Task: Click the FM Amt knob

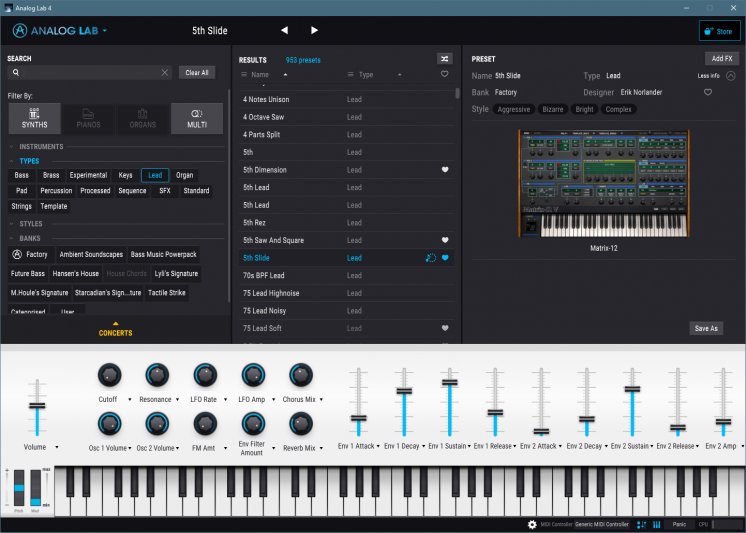Action: click(205, 424)
